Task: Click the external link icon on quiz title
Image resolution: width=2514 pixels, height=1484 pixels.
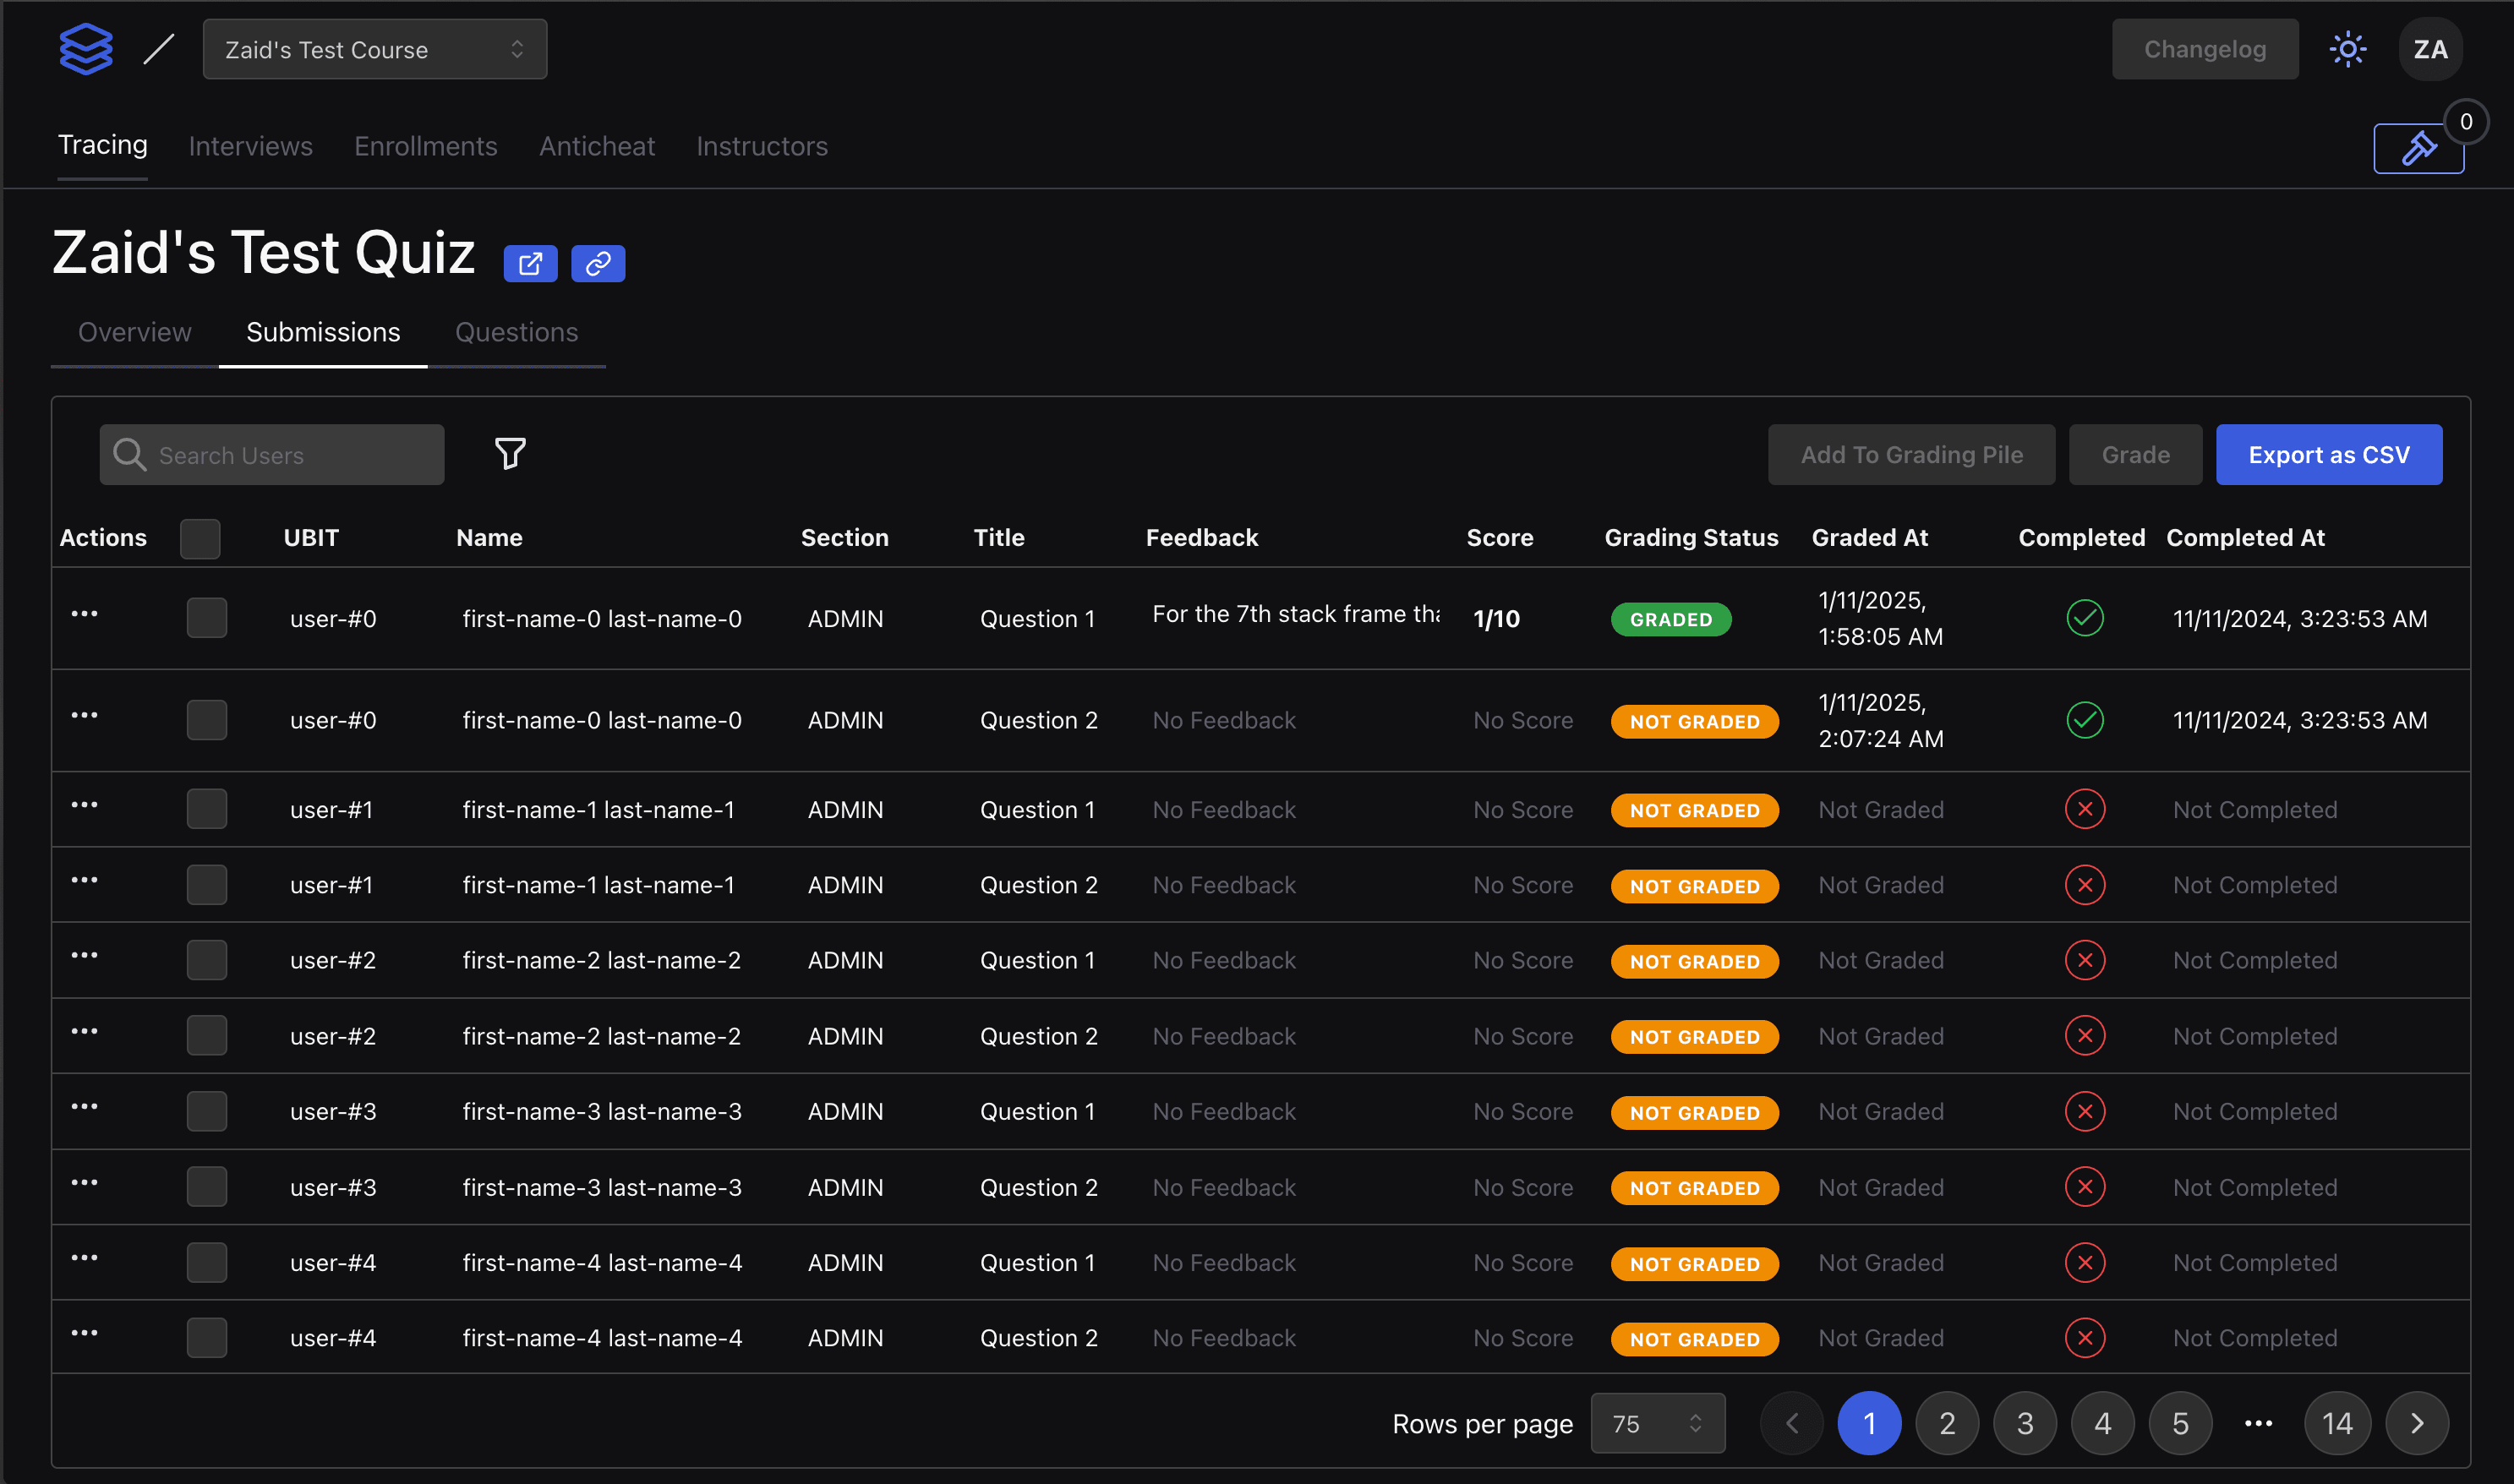Action: [x=530, y=261]
